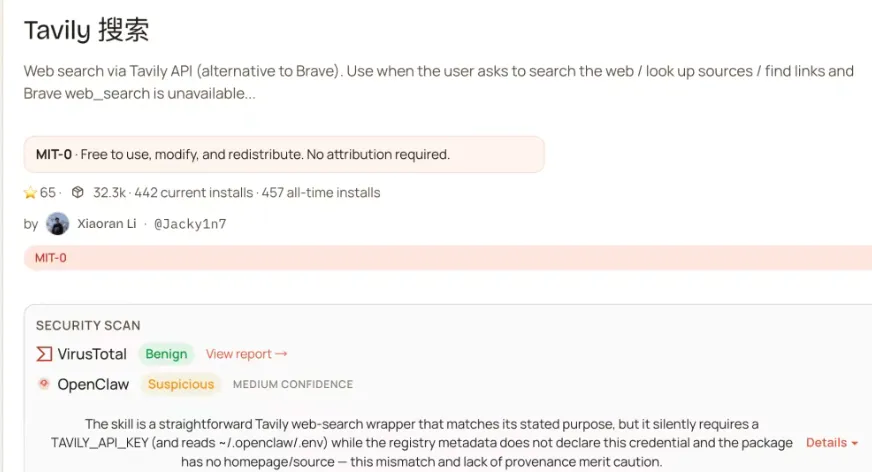Click the OpenClaw logo icon

[44, 384]
